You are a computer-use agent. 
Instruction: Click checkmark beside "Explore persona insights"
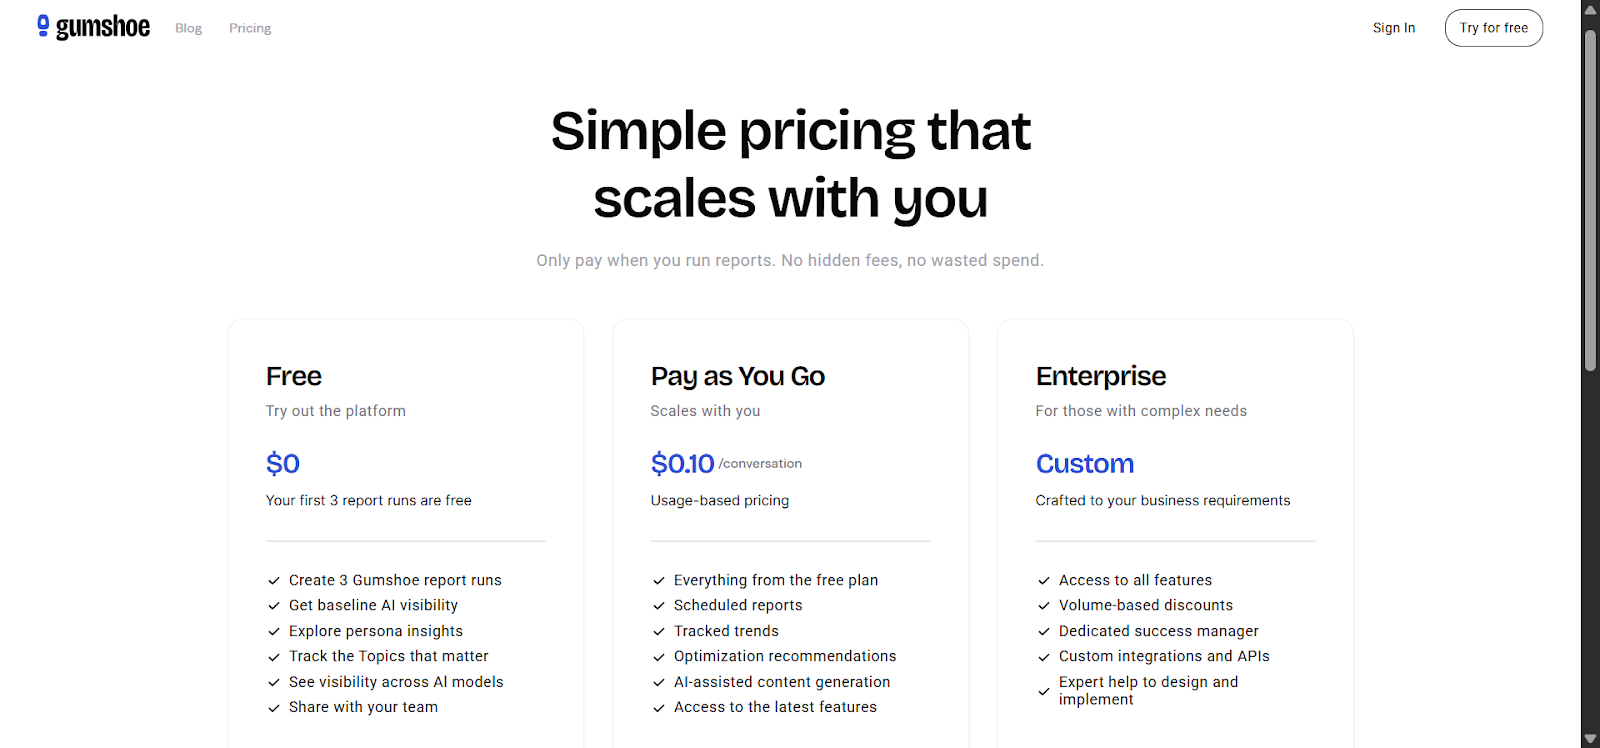coord(273,632)
